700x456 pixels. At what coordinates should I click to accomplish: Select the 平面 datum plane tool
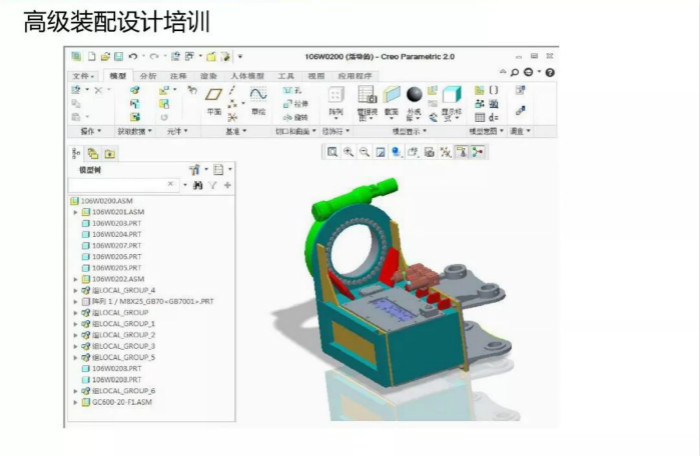[x=214, y=101]
